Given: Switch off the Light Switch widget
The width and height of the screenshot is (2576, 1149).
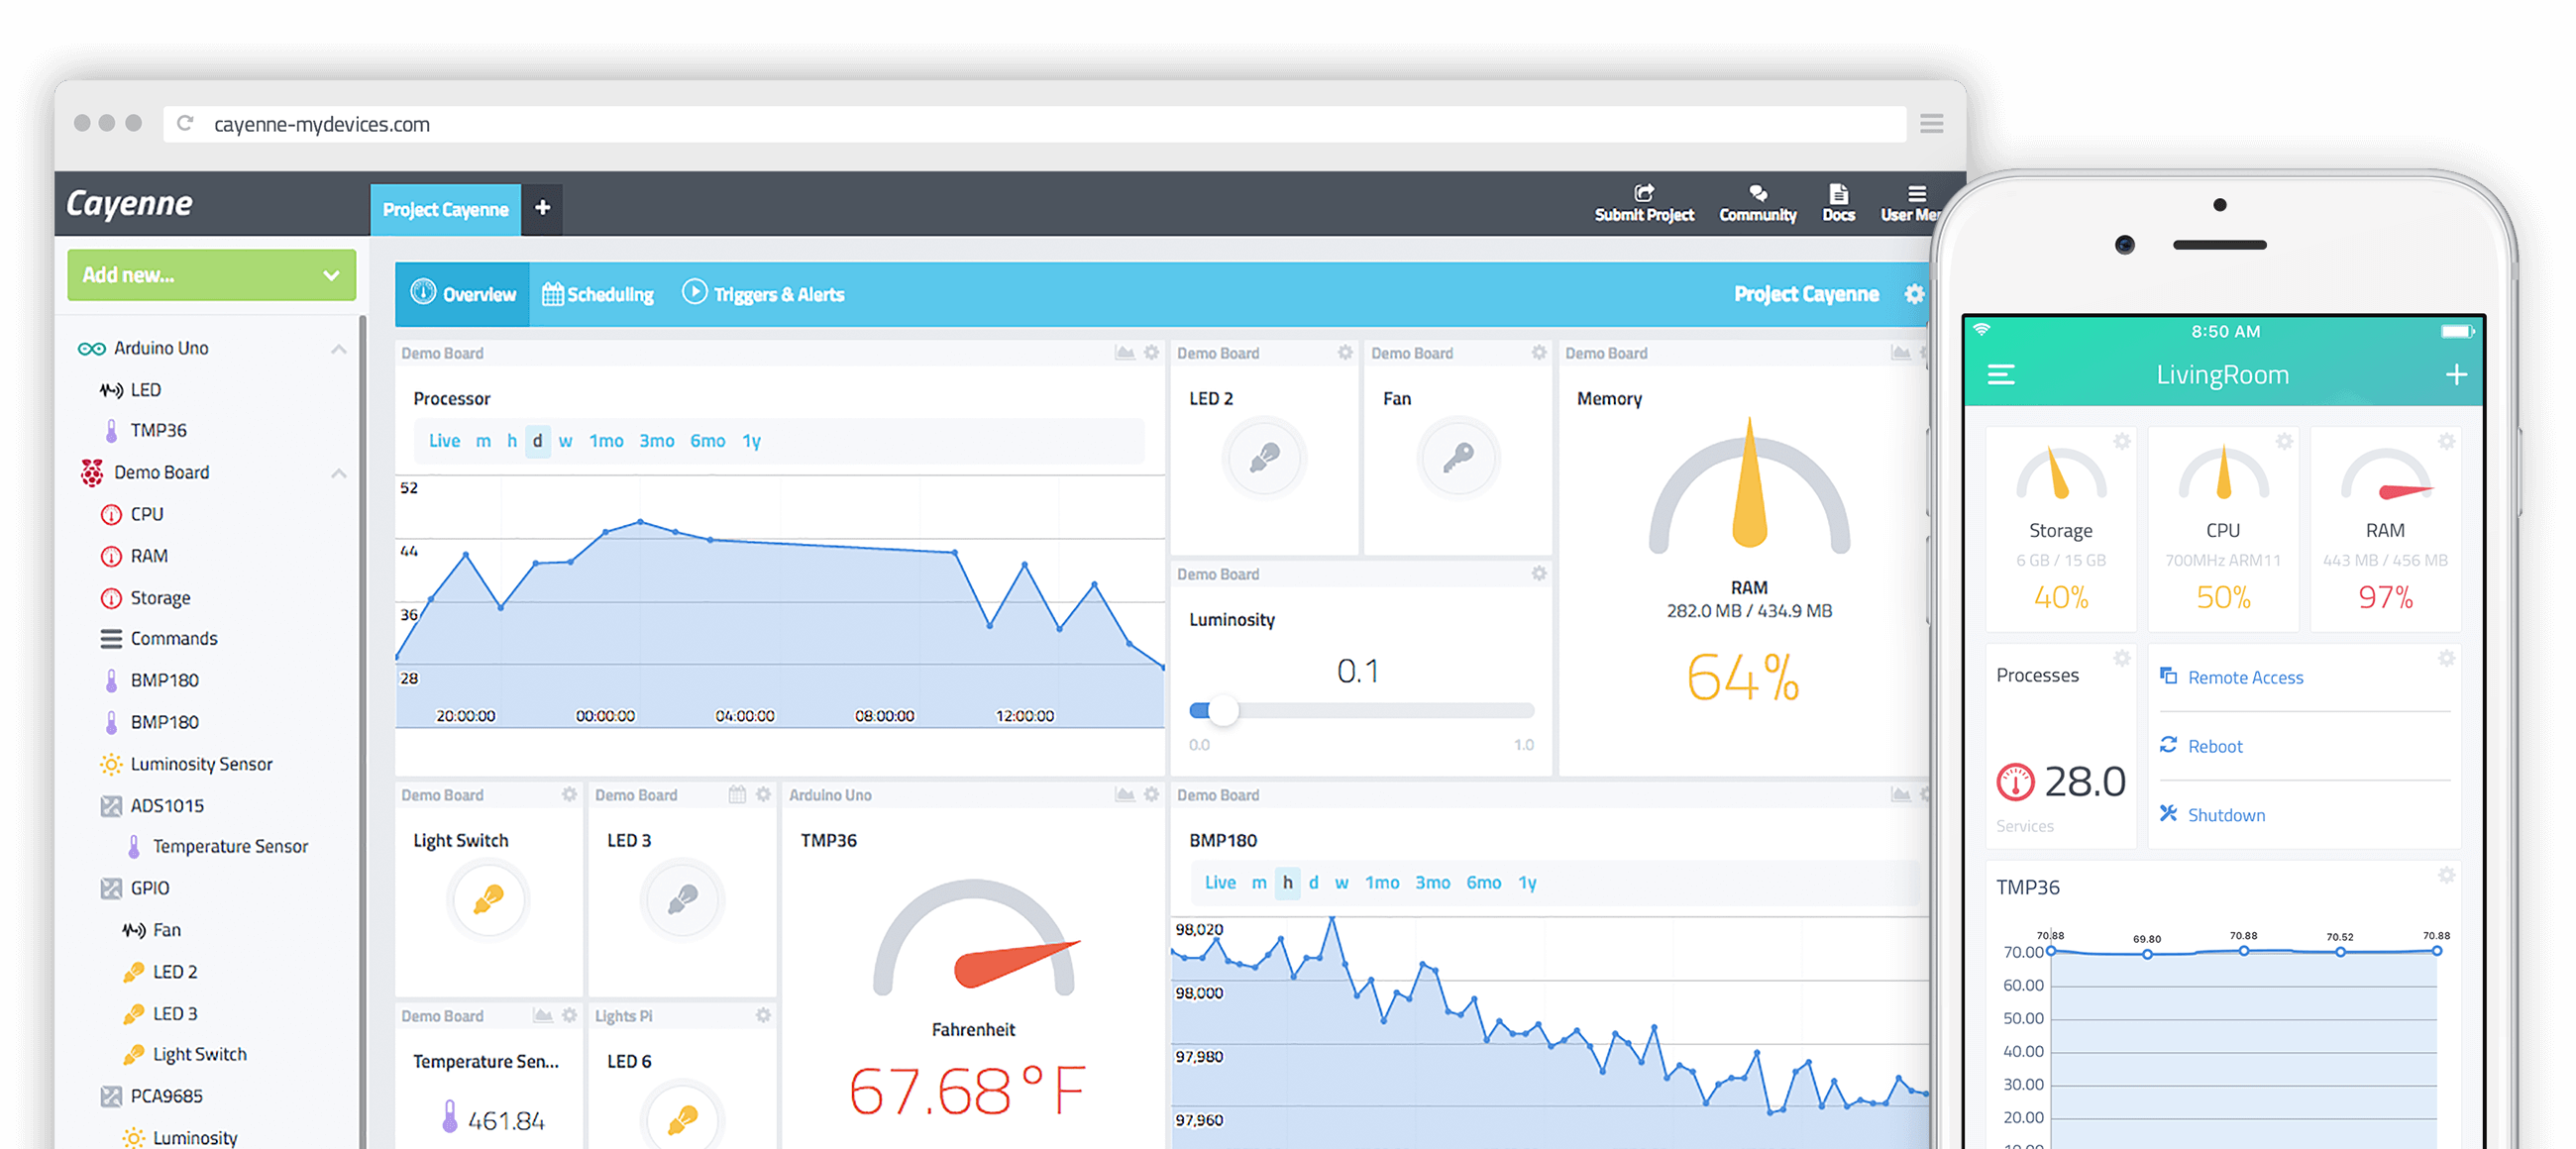Looking at the screenshot, I should (488, 899).
